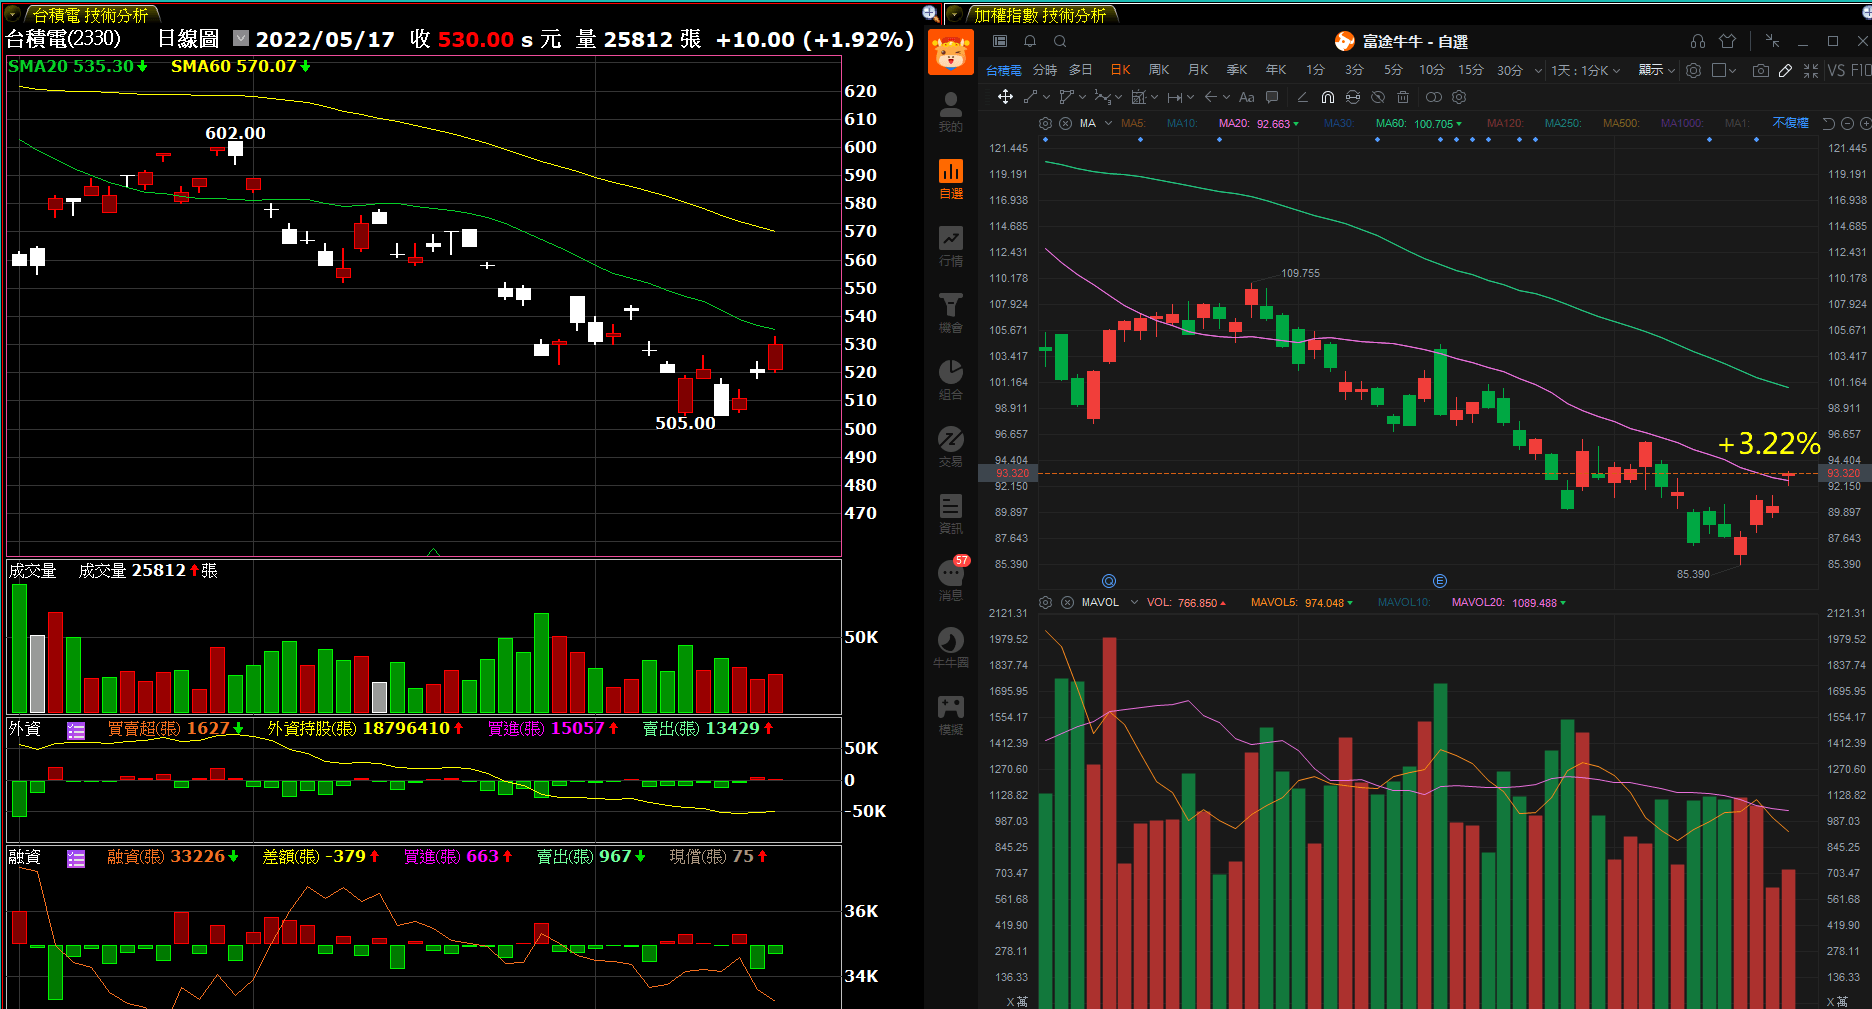
Task: Open the MA indicator selector dropdown
Action: tap(1109, 124)
